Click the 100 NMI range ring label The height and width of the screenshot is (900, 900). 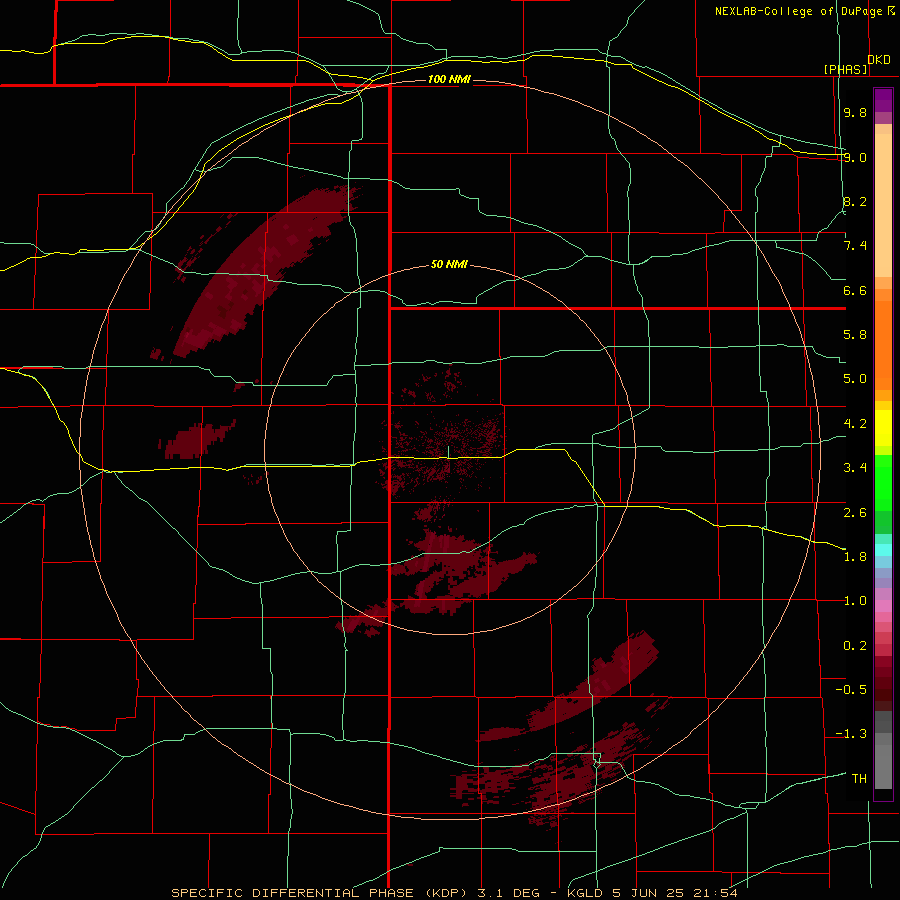tap(449, 79)
